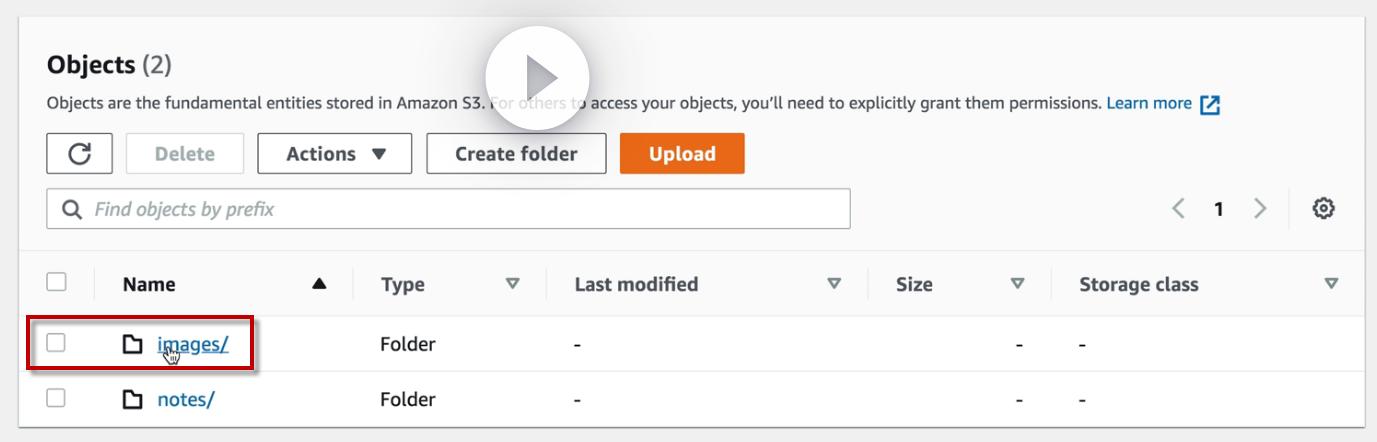Click the external link icon beside Learn more

point(1211,104)
